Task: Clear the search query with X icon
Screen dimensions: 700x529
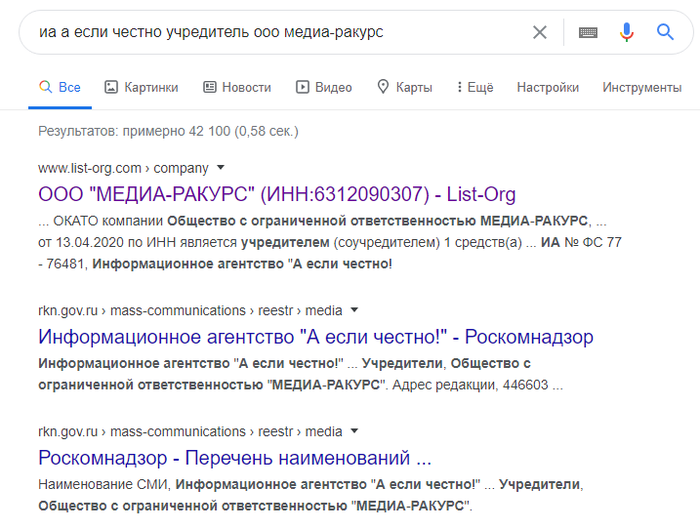Action: click(540, 32)
